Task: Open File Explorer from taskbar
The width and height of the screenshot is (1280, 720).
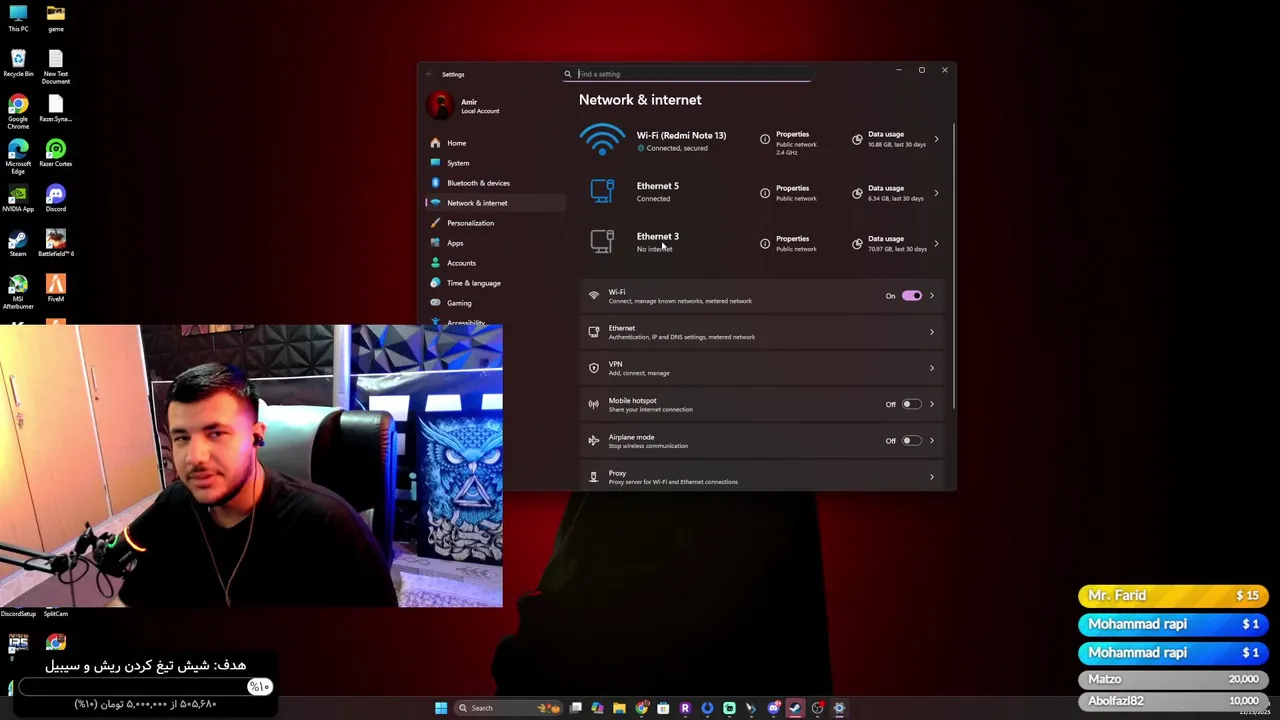Action: pyautogui.click(x=619, y=708)
